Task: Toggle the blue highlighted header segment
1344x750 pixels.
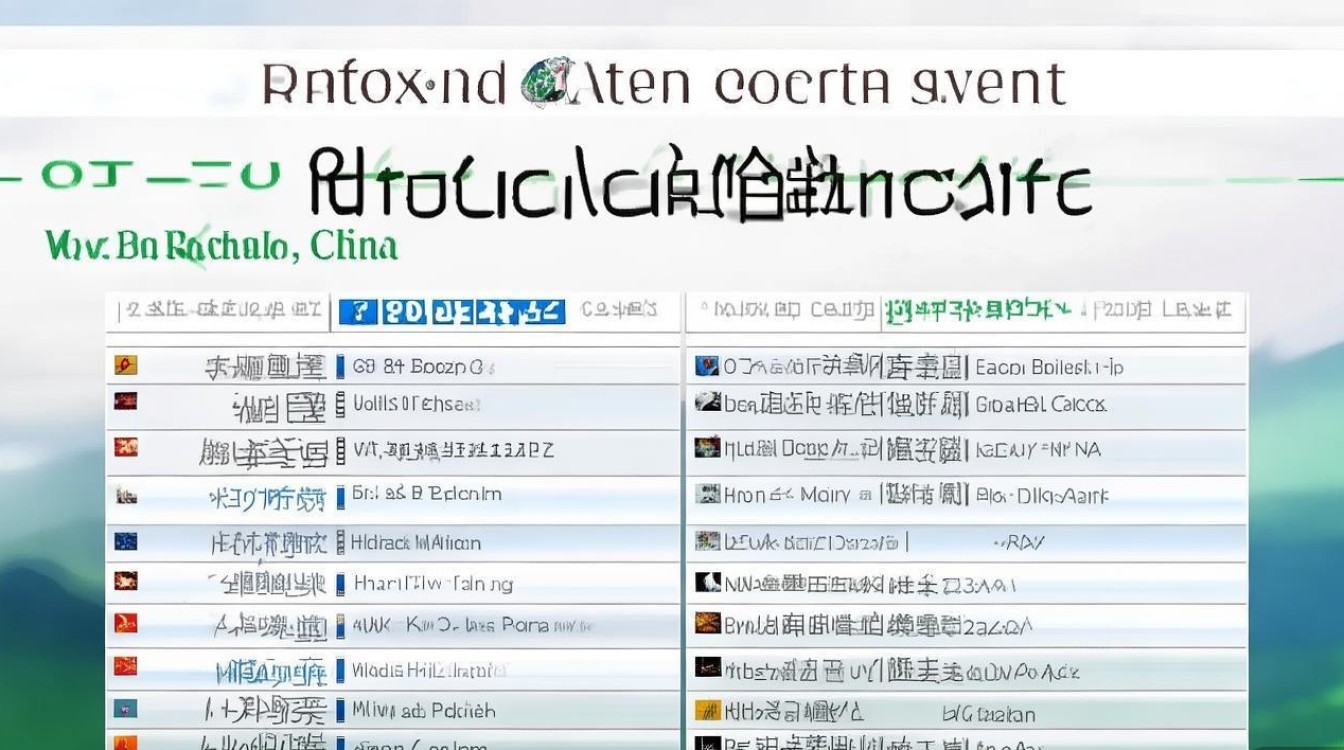Action: 450,311
